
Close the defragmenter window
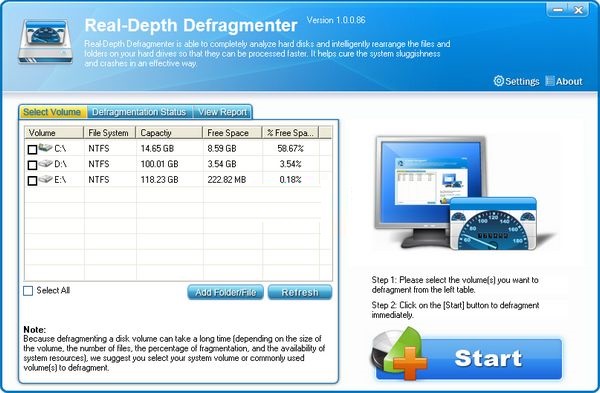(579, 10)
